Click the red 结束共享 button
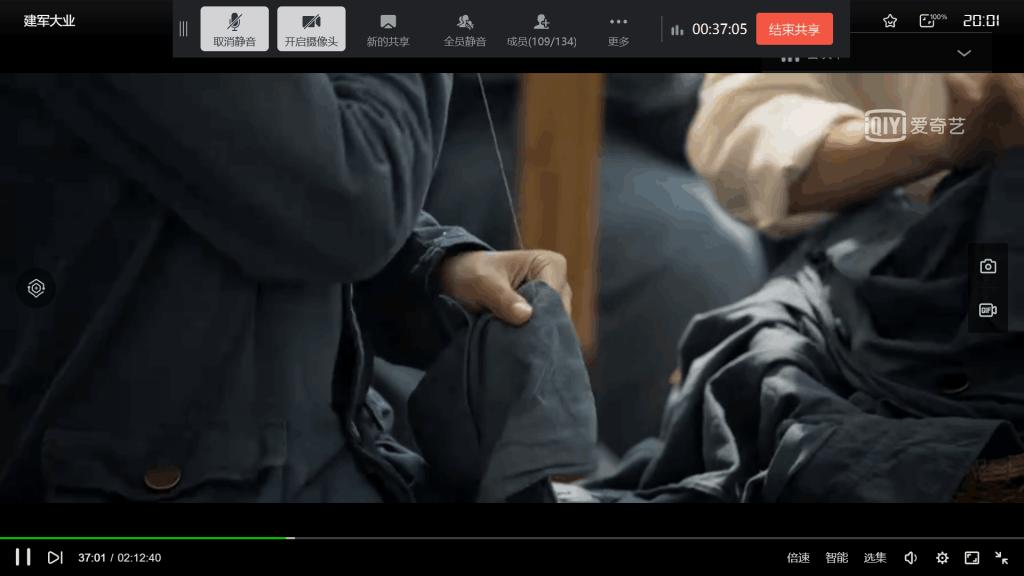Image resolution: width=1024 pixels, height=576 pixels. coord(794,29)
